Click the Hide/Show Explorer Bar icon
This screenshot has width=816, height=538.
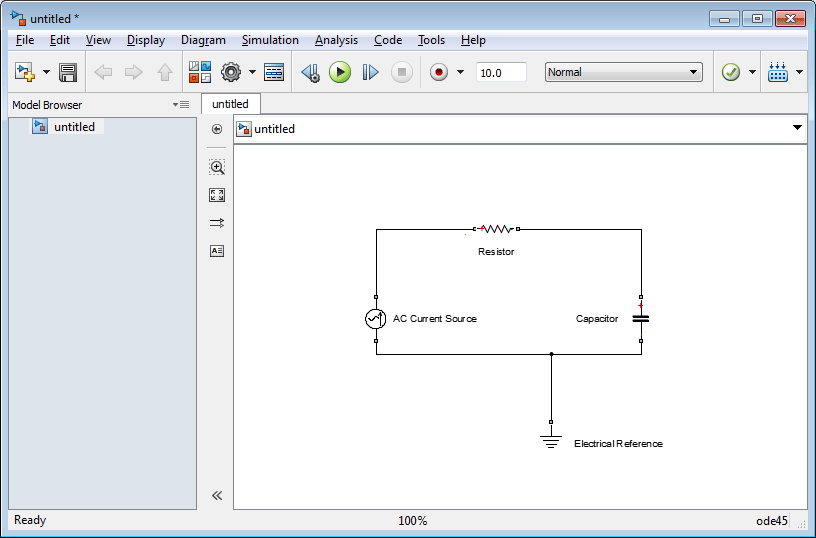[217, 129]
